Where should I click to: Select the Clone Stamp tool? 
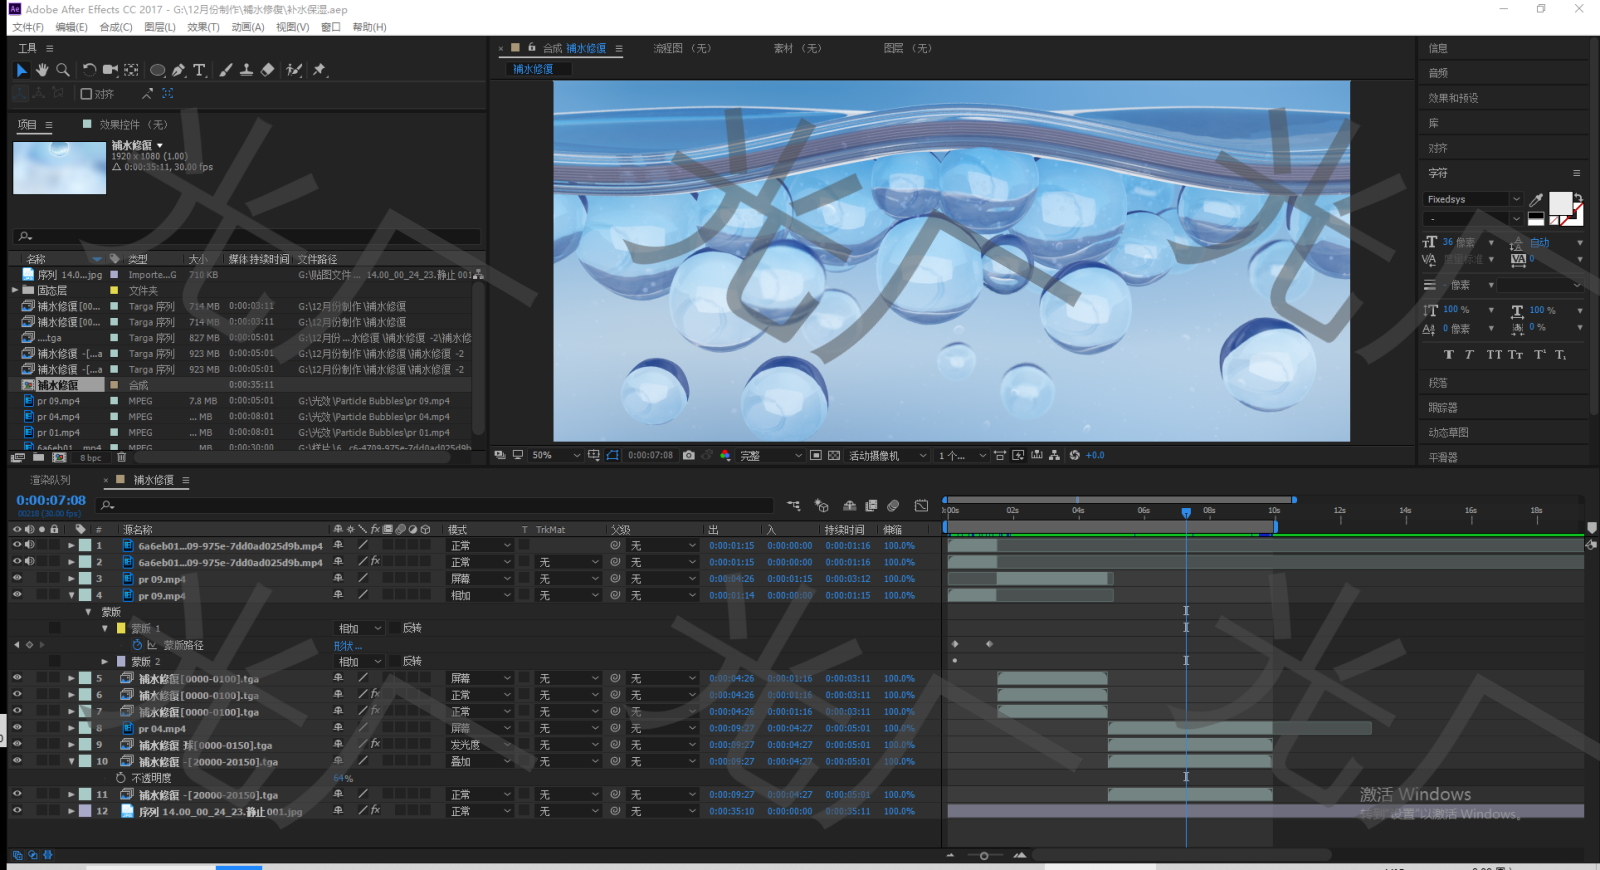coord(246,70)
